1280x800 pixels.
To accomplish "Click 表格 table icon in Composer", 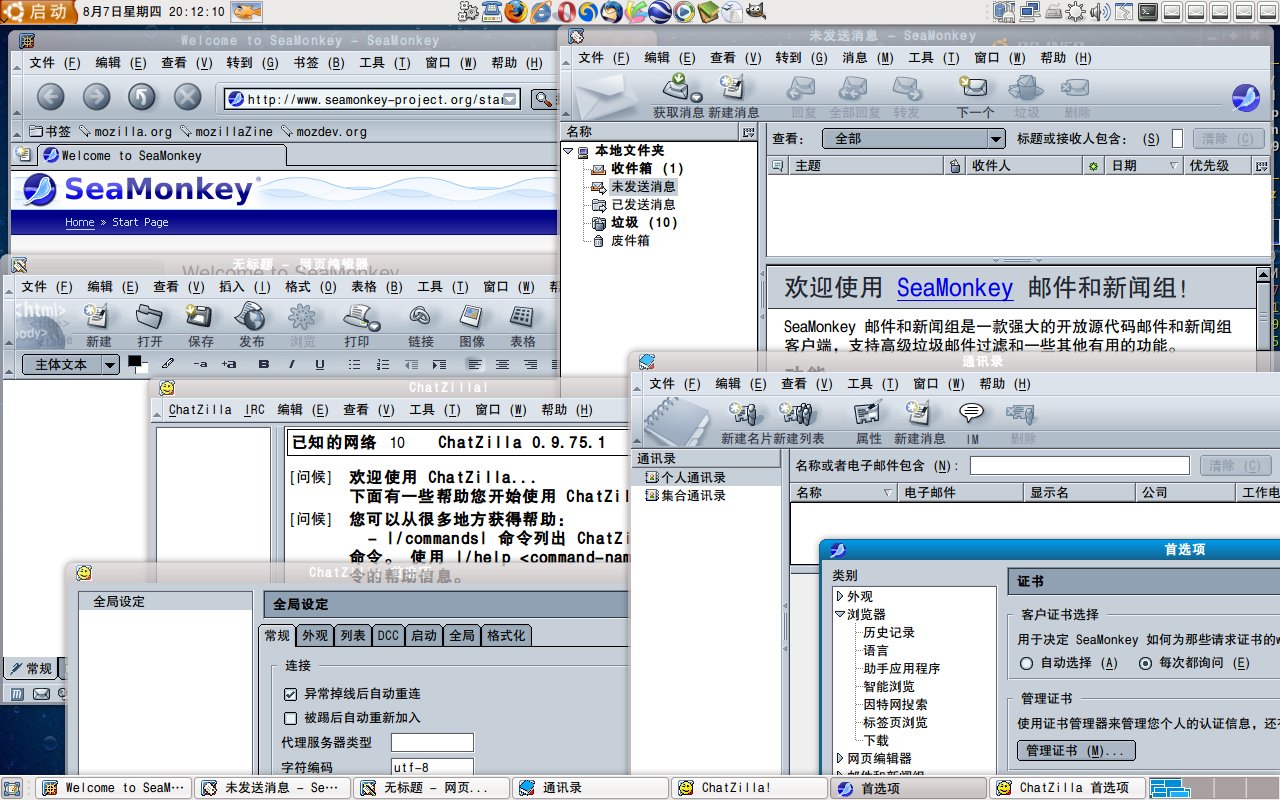I will coord(522,316).
